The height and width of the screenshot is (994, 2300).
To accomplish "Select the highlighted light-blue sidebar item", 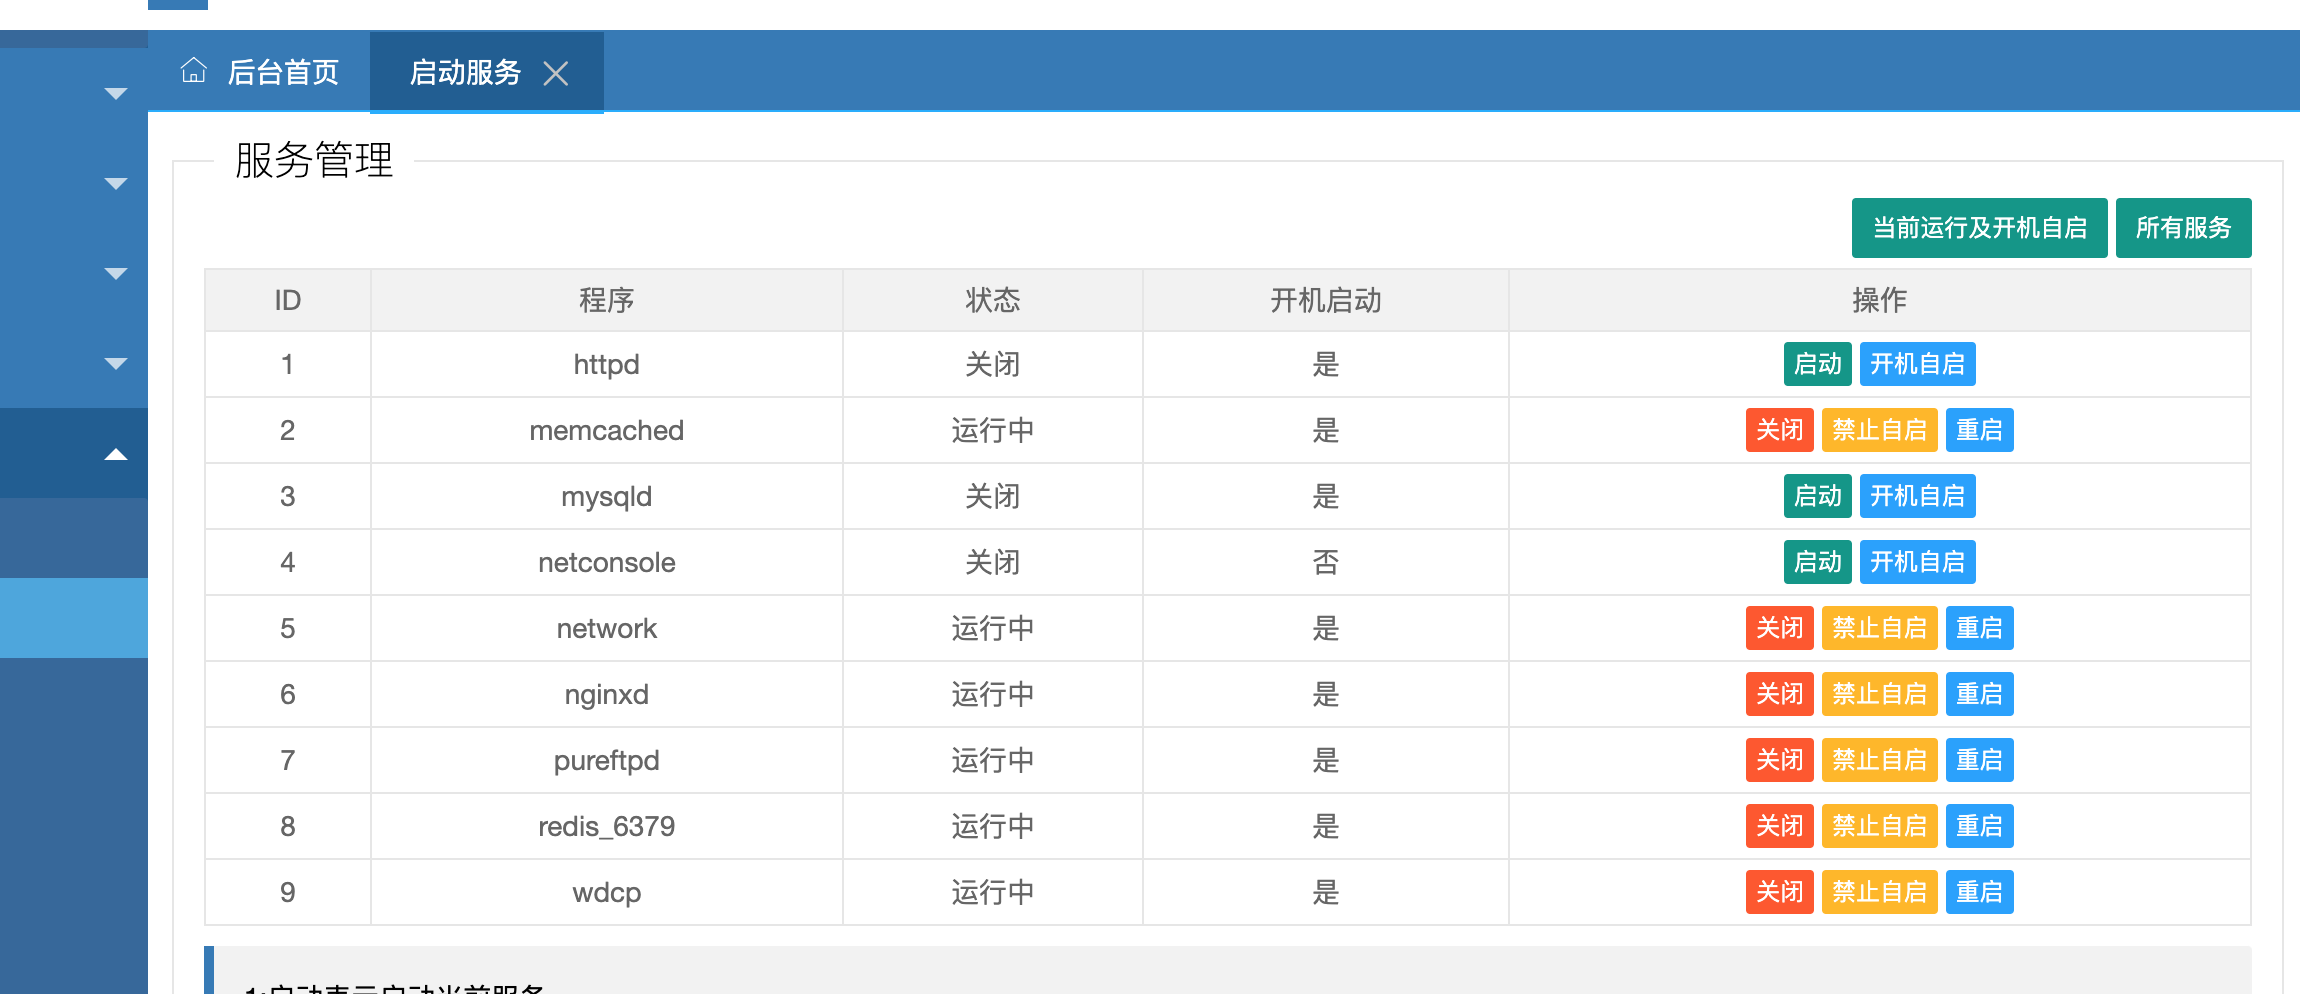I will click(x=74, y=618).
